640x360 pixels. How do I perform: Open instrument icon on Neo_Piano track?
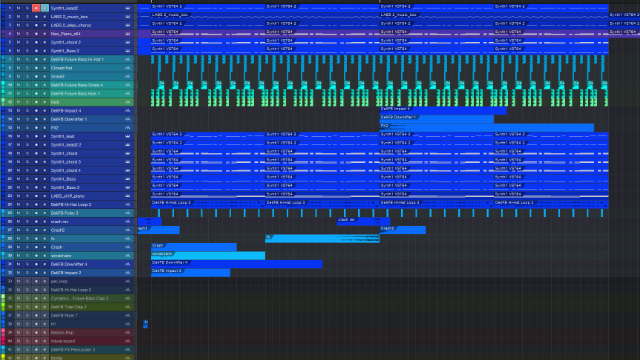[127, 33]
